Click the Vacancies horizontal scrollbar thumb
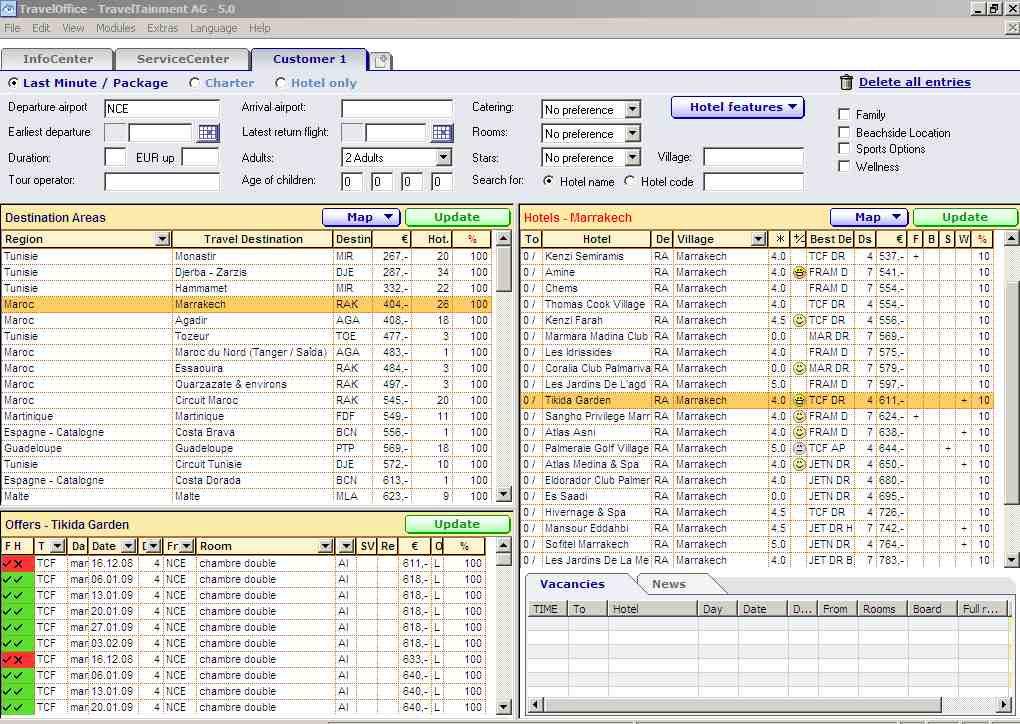Screen dimensions: 1020x724 742,704
